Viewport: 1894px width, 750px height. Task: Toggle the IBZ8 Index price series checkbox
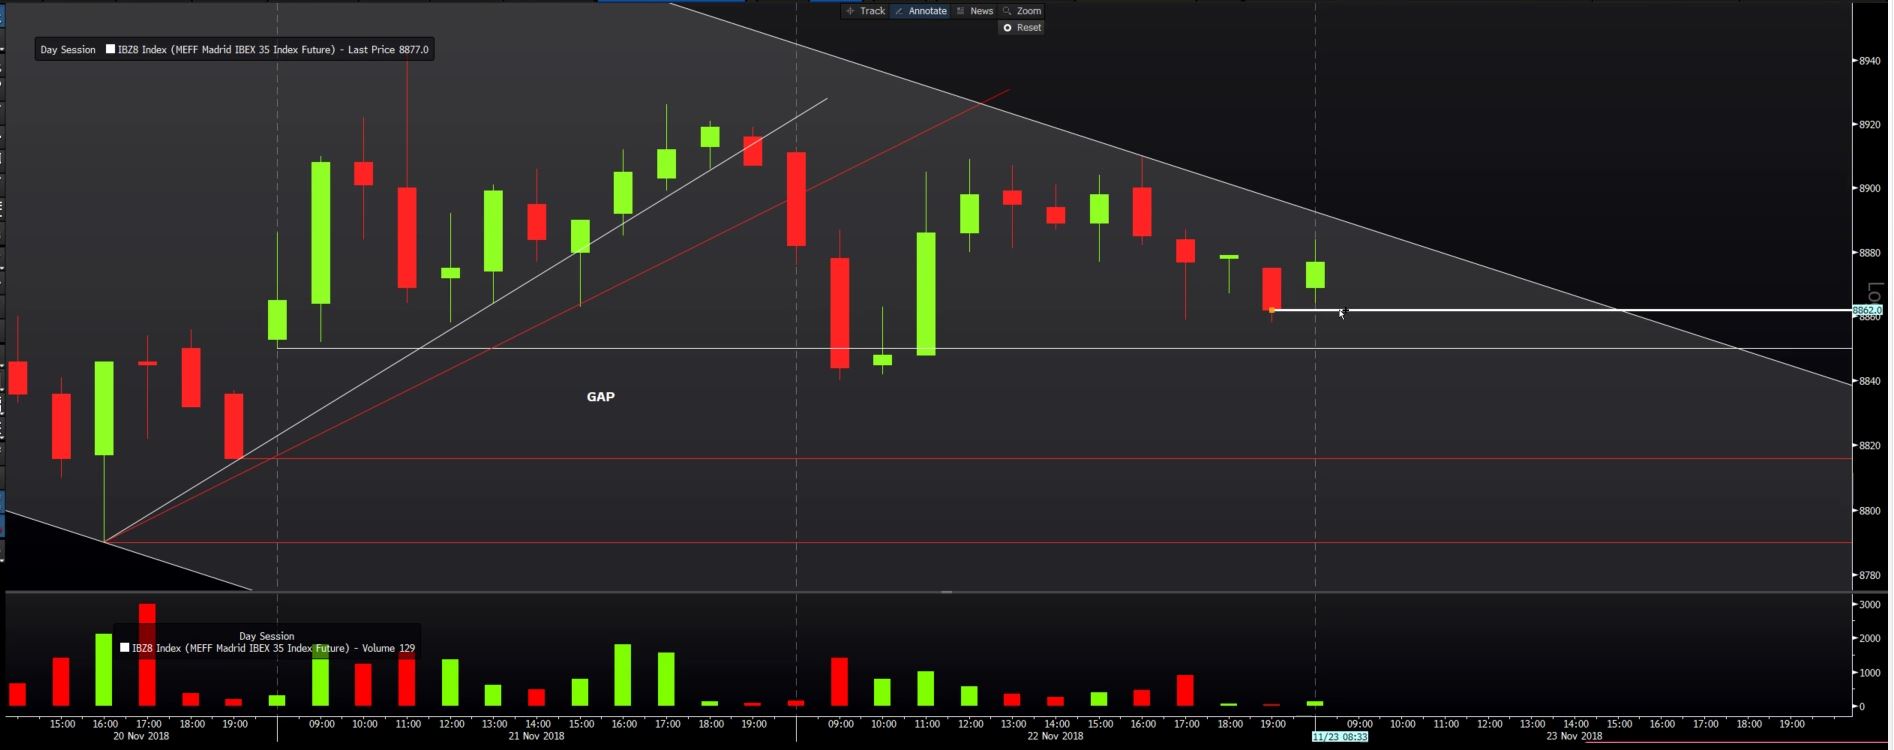coord(111,49)
